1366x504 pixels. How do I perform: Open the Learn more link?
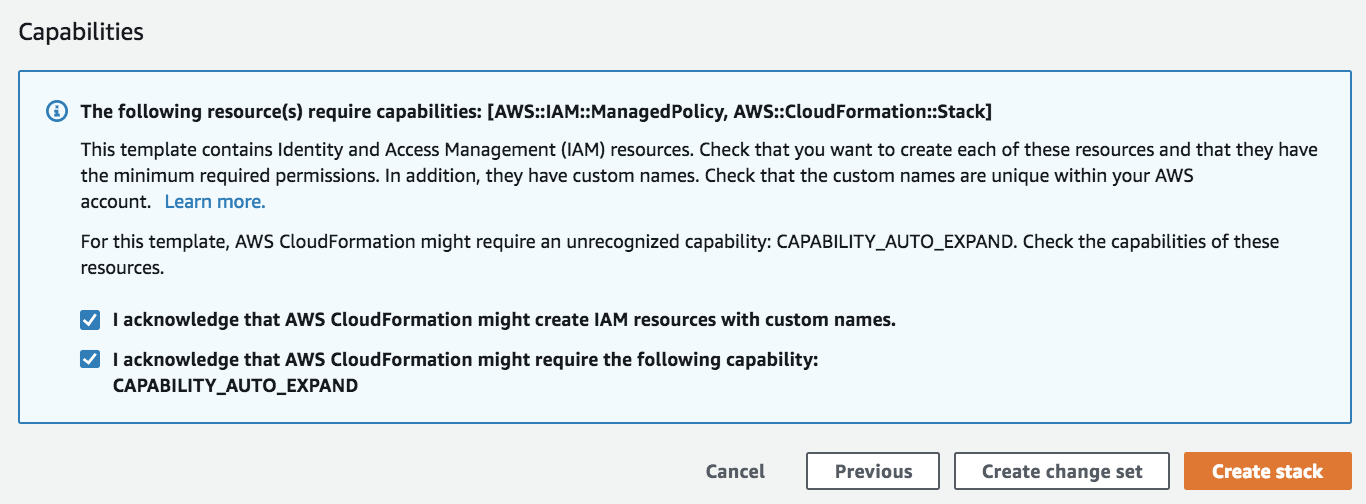coord(215,202)
